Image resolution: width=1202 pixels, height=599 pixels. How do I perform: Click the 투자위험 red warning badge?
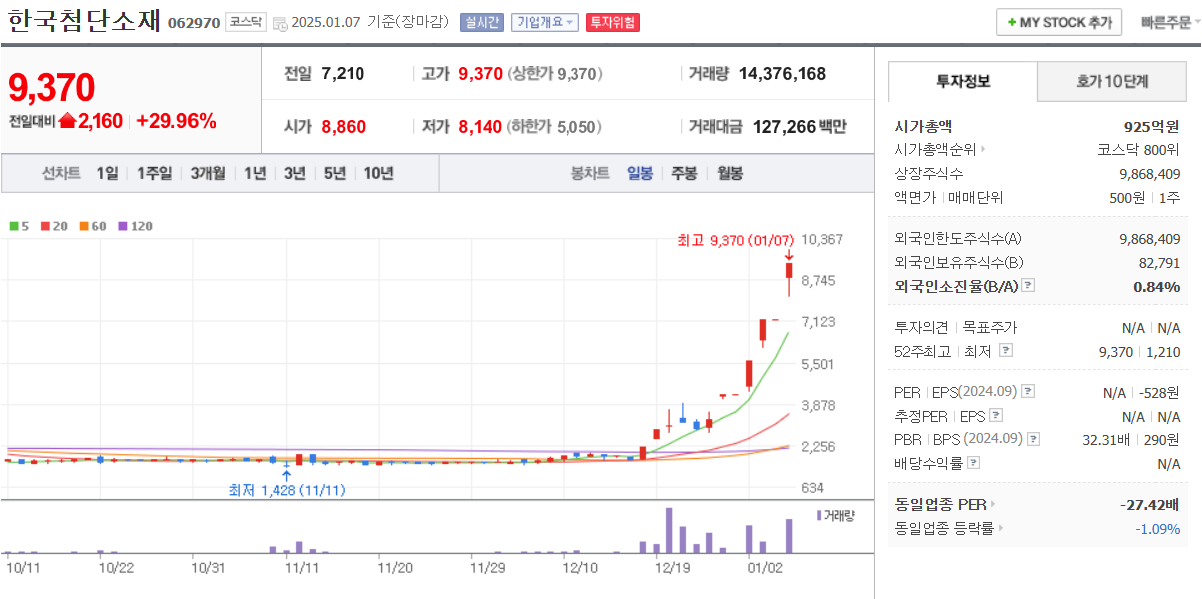click(613, 22)
